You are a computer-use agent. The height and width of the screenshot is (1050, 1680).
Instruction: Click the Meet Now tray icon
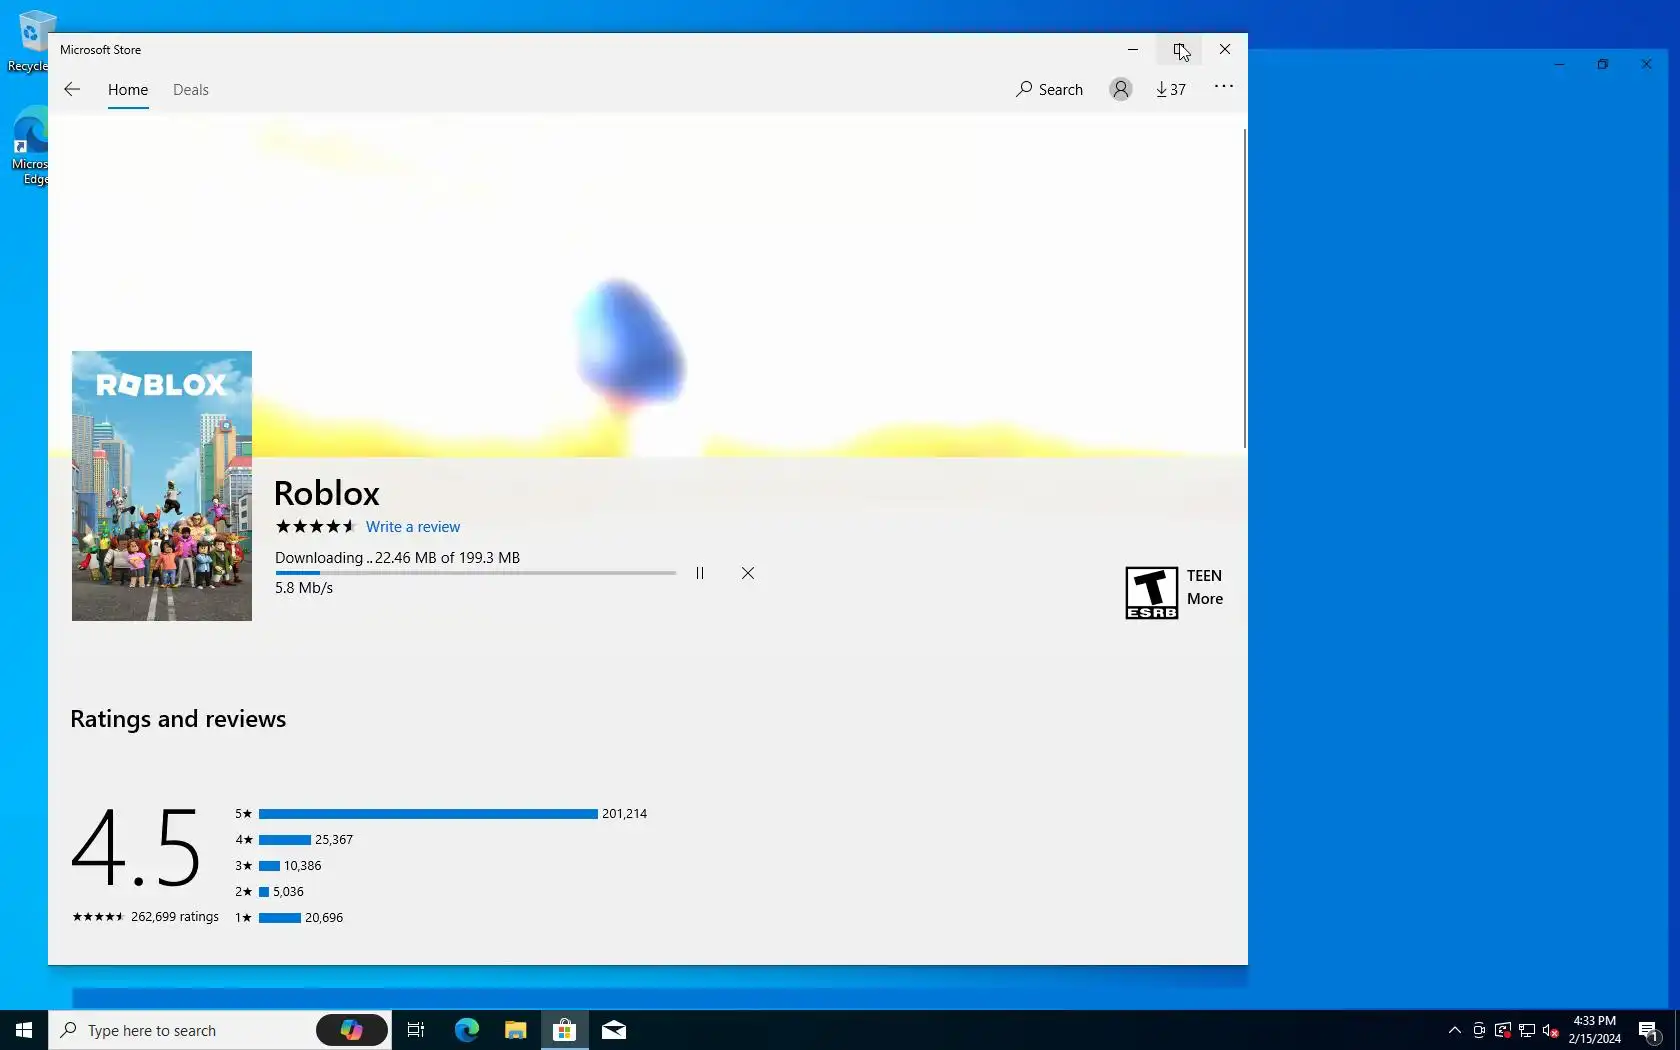1479,1030
